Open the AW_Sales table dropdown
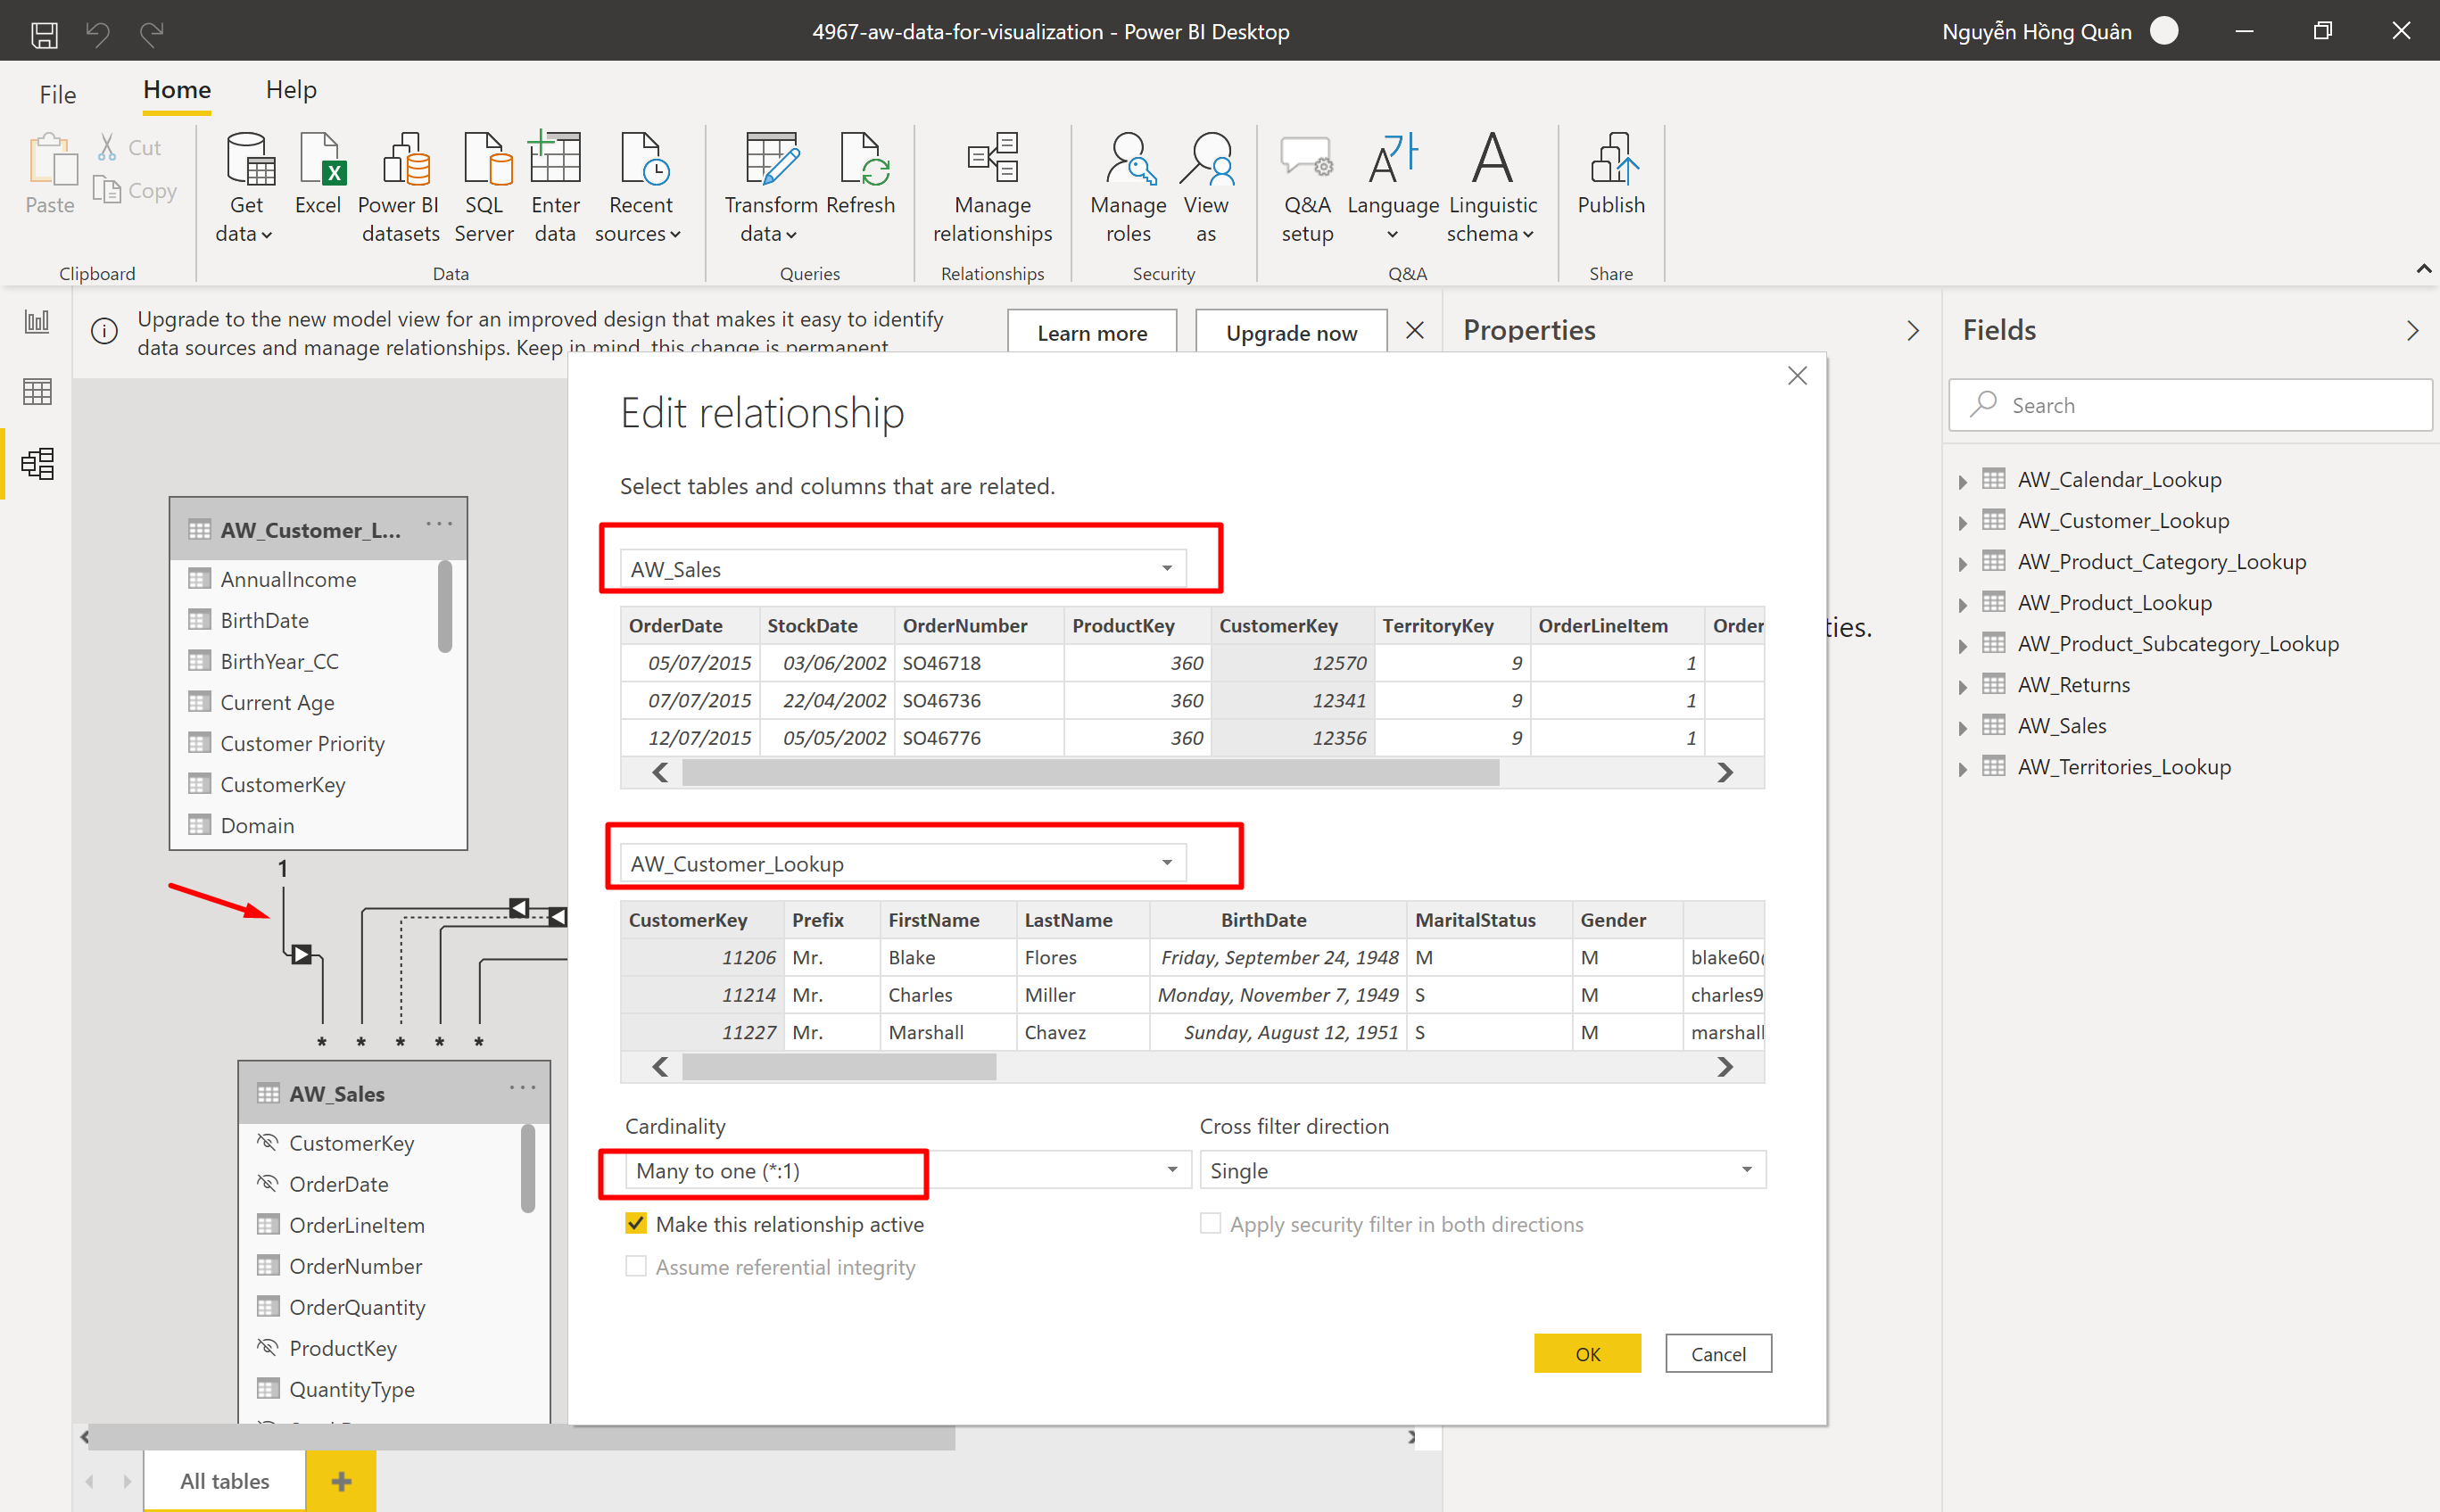The width and height of the screenshot is (2440, 1512). (903, 569)
